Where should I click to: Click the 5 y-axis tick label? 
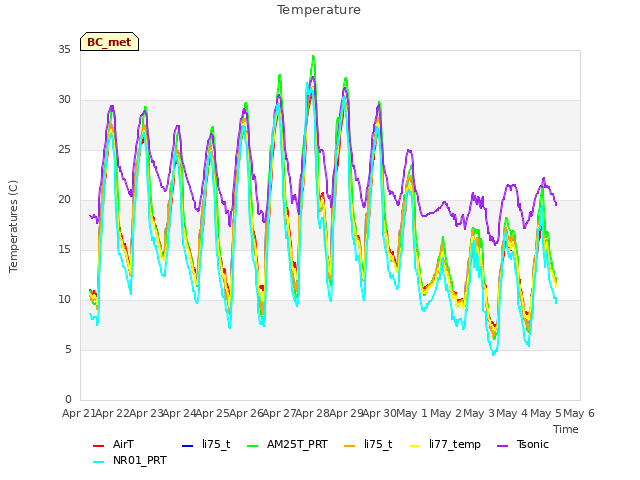[68, 350]
